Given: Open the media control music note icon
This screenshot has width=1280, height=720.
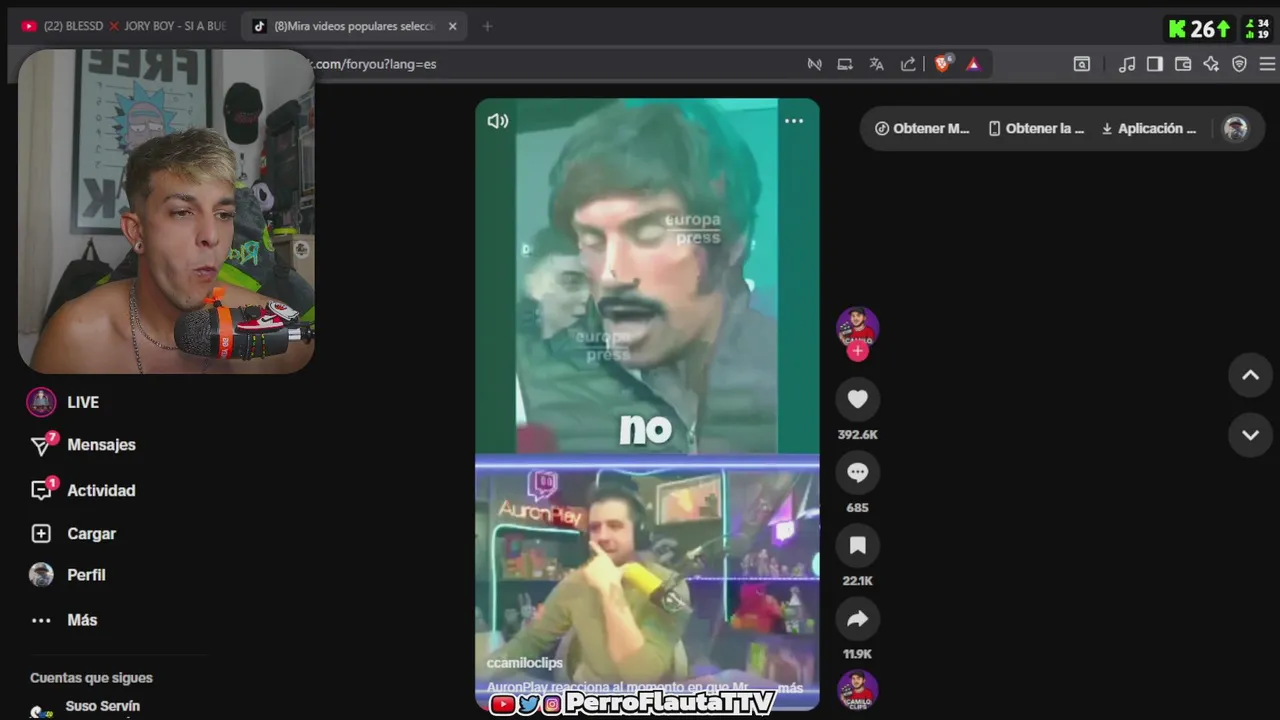Looking at the screenshot, I should [1127, 64].
